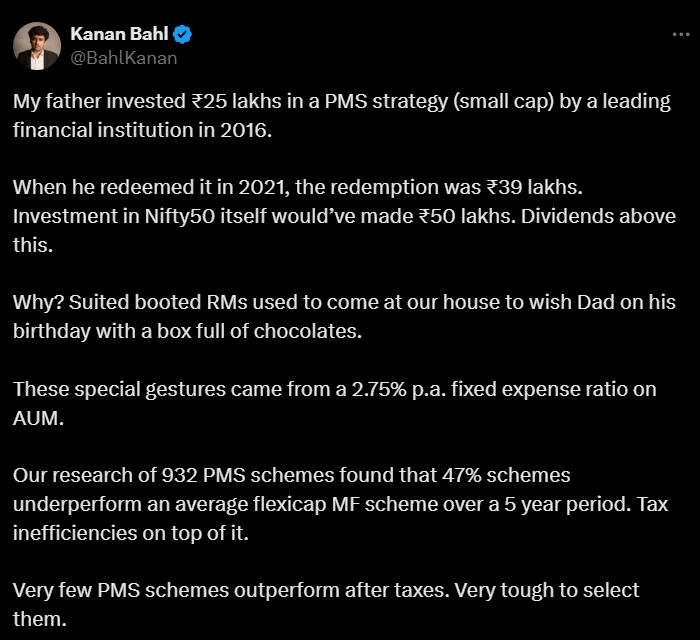This screenshot has height=640, width=700.
Task: Click the final word "them." of the tweet
Action: pos(40,619)
